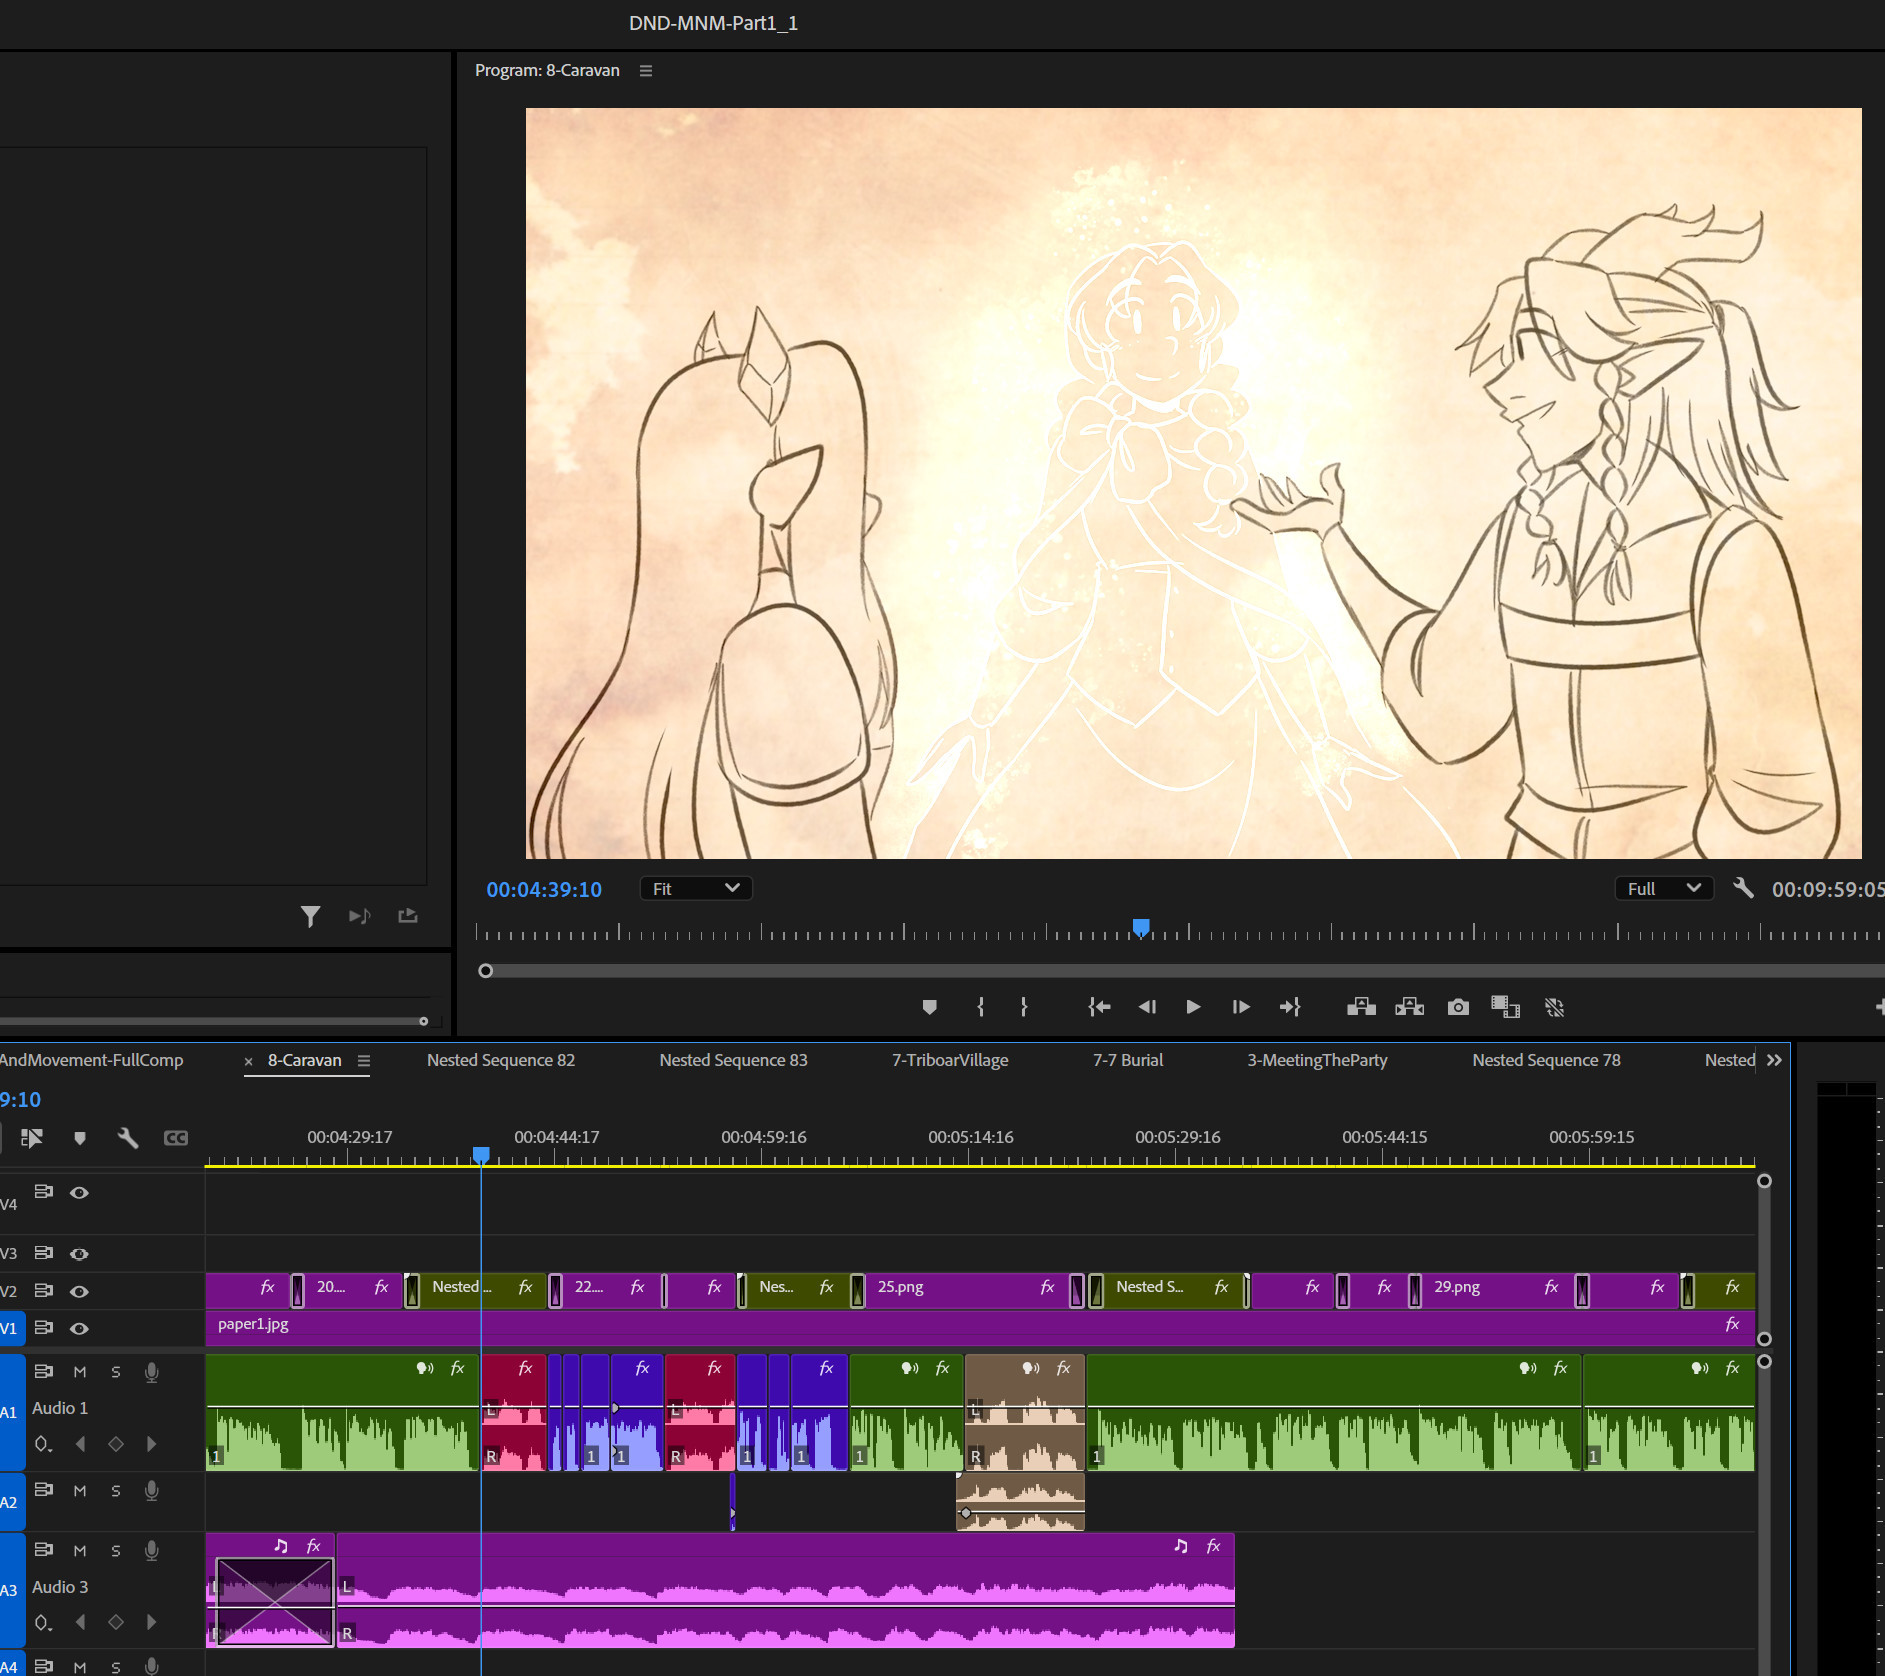This screenshot has height=1676, width=1885.
Task: Select the Nested S... clip on V2
Action: click(x=1174, y=1289)
